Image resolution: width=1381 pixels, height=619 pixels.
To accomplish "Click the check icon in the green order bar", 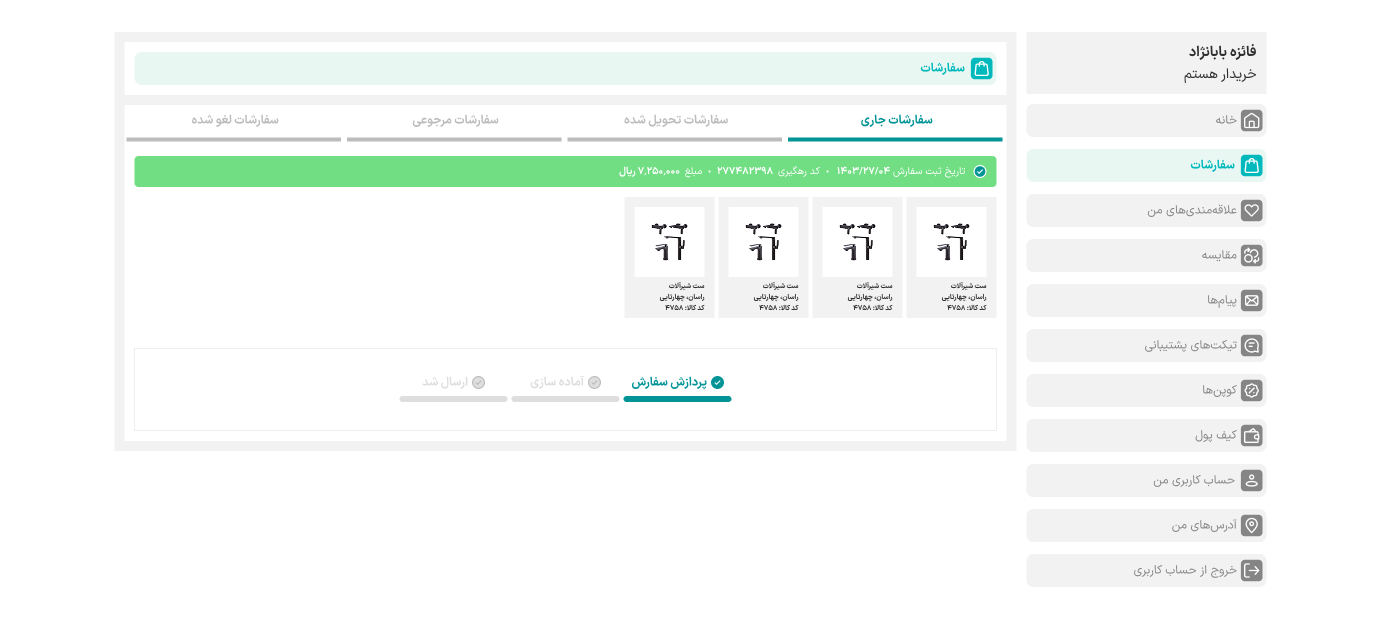I will coord(979,171).
